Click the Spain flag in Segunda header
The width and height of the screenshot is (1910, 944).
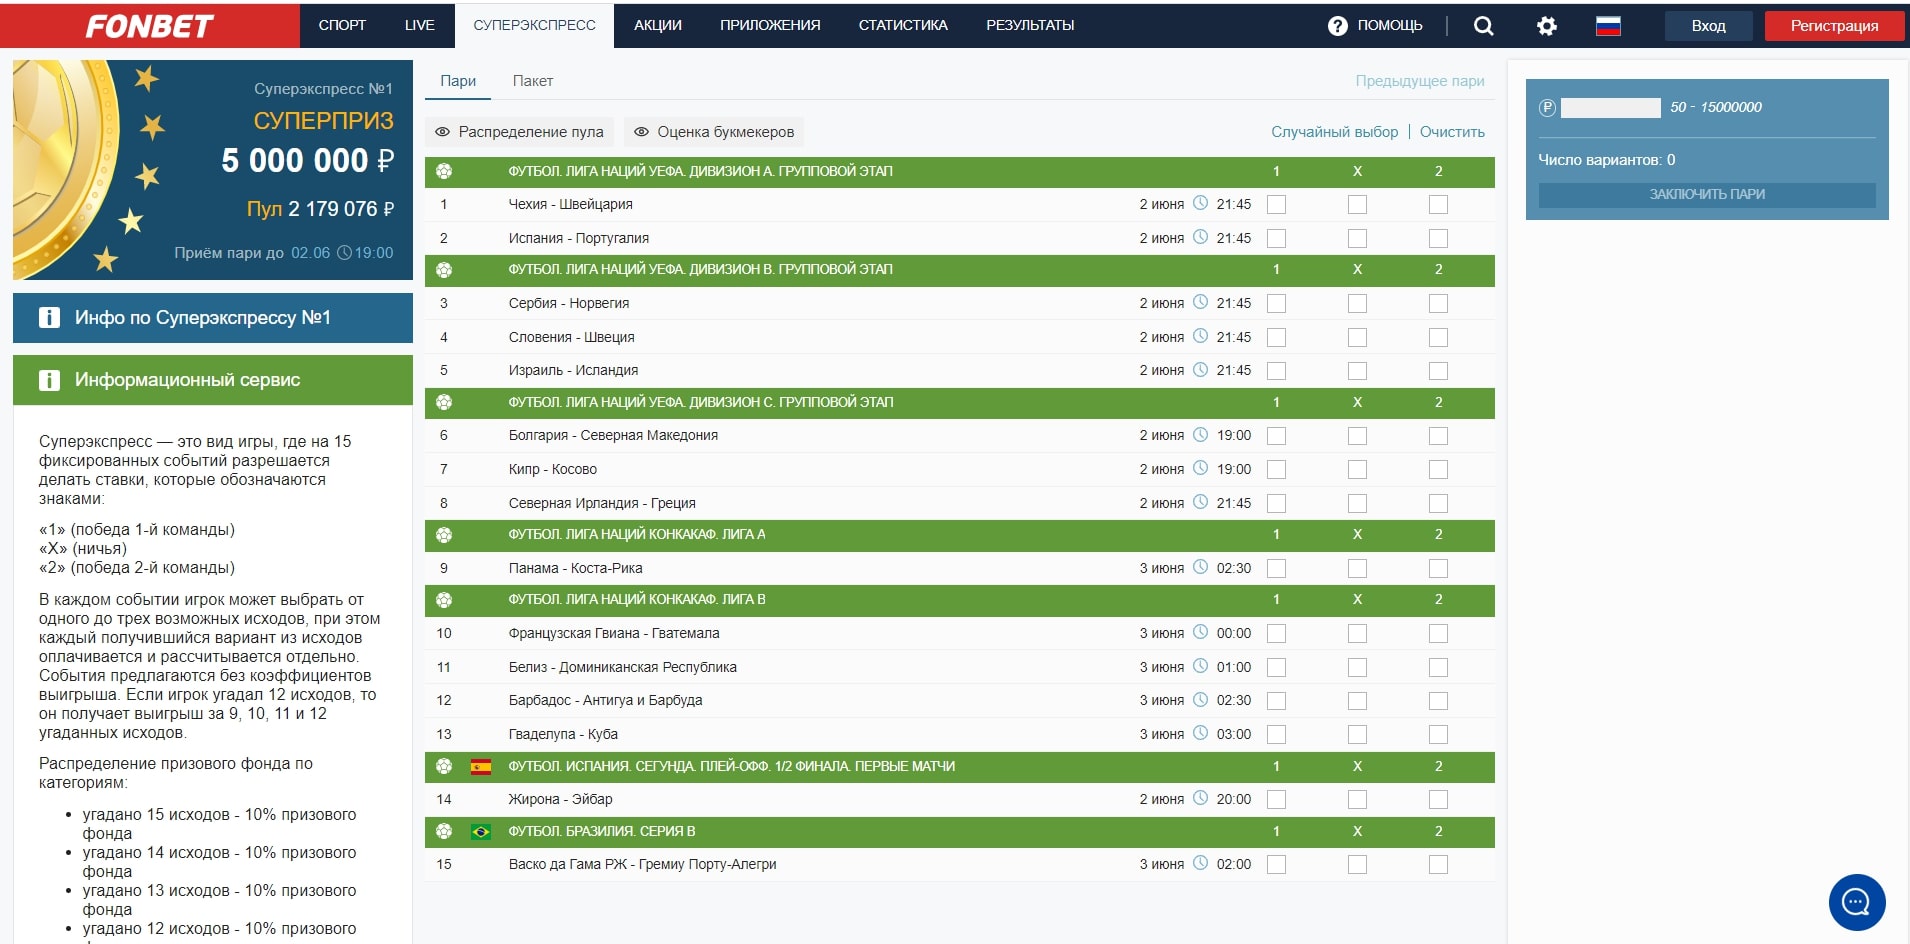[481, 767]
